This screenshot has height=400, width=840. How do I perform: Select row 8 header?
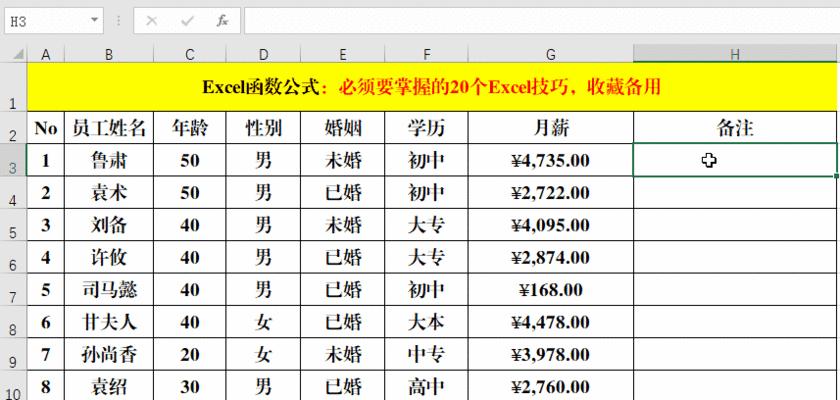pos(13,322)
